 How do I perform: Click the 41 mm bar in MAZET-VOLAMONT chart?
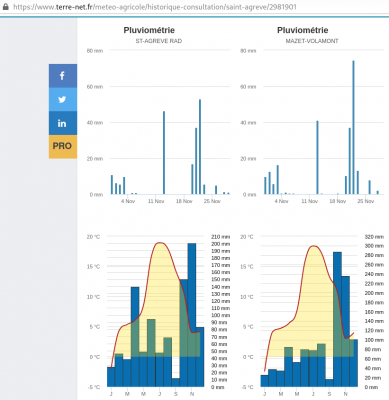(x=317, y=157)
